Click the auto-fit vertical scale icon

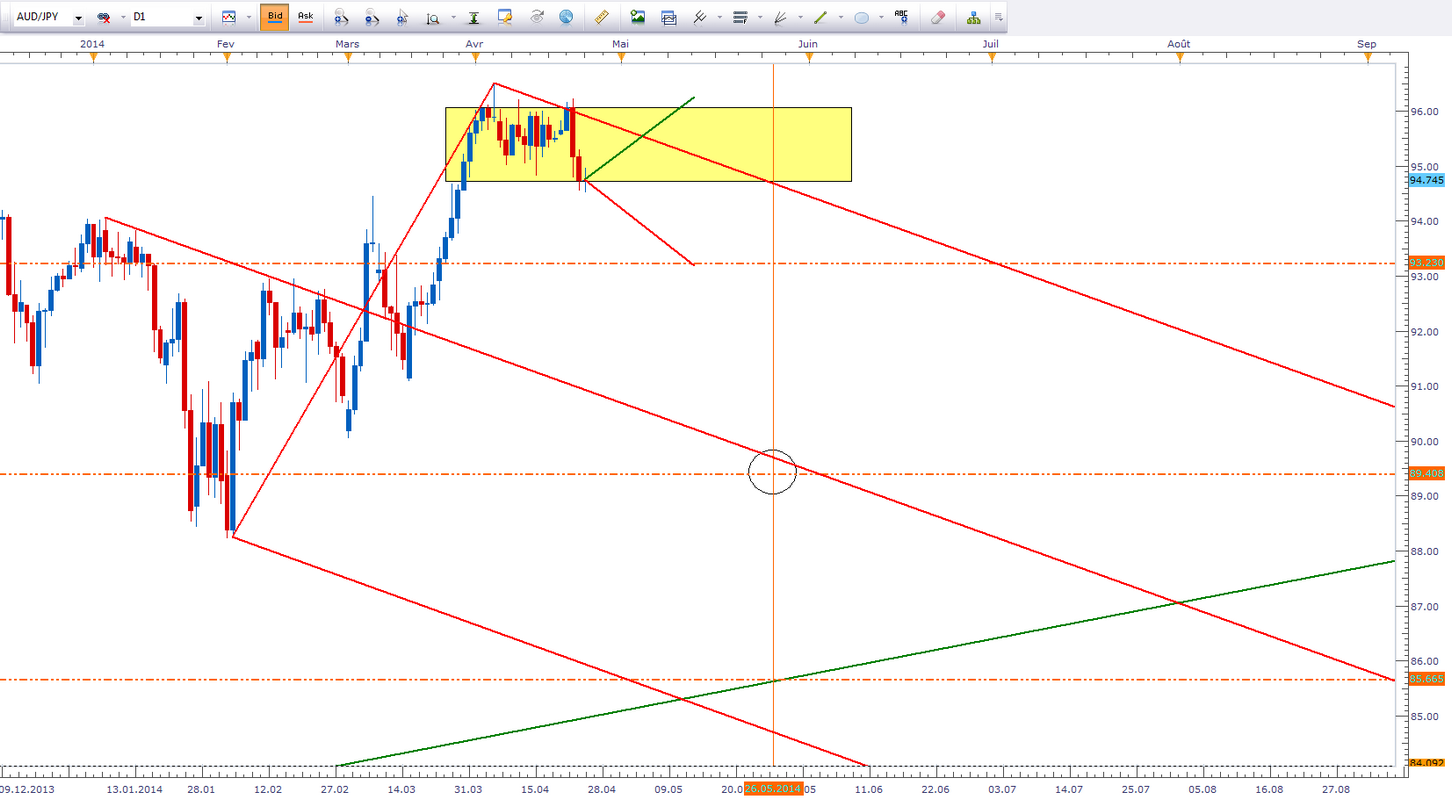click(474, 17)
